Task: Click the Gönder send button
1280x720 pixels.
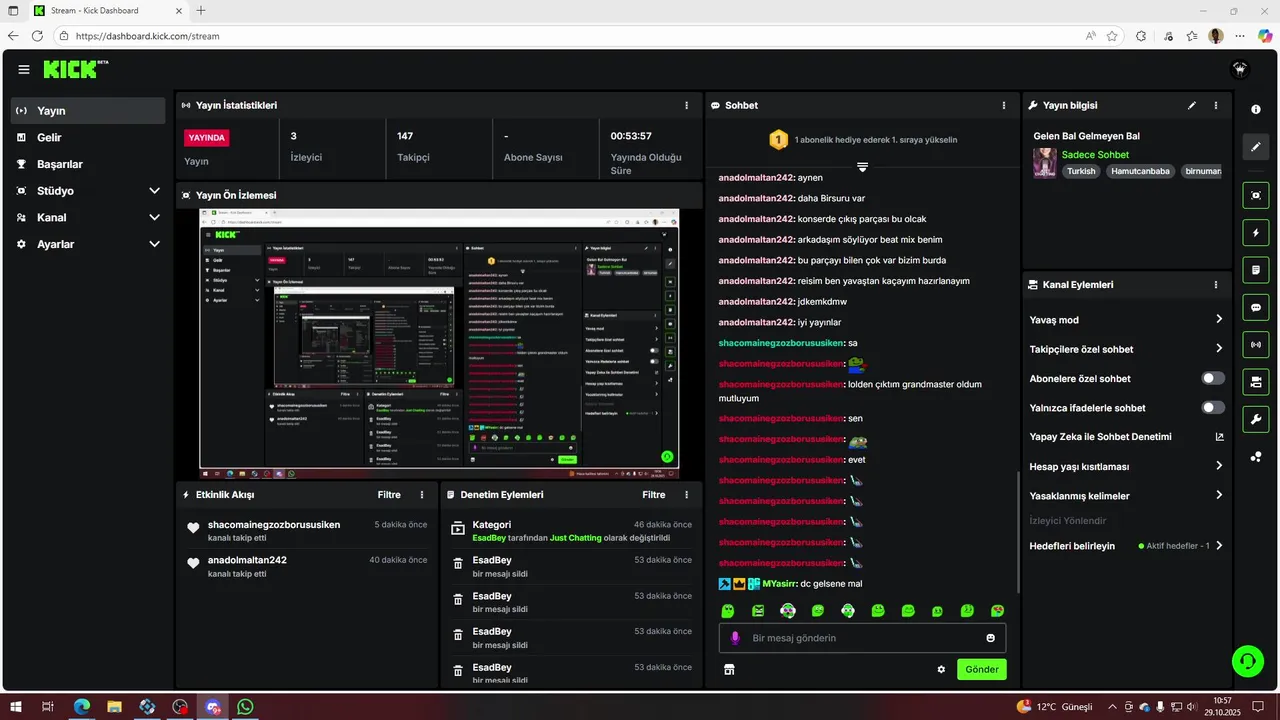Action: click(981, 669)
